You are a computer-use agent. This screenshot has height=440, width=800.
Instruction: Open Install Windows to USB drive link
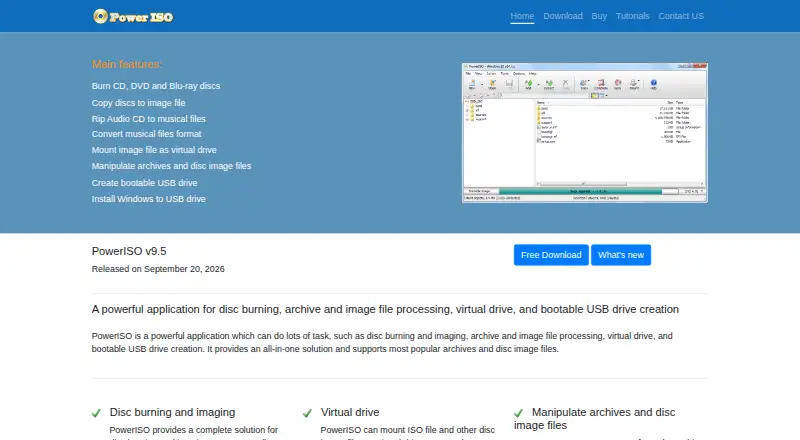point(148,199)
